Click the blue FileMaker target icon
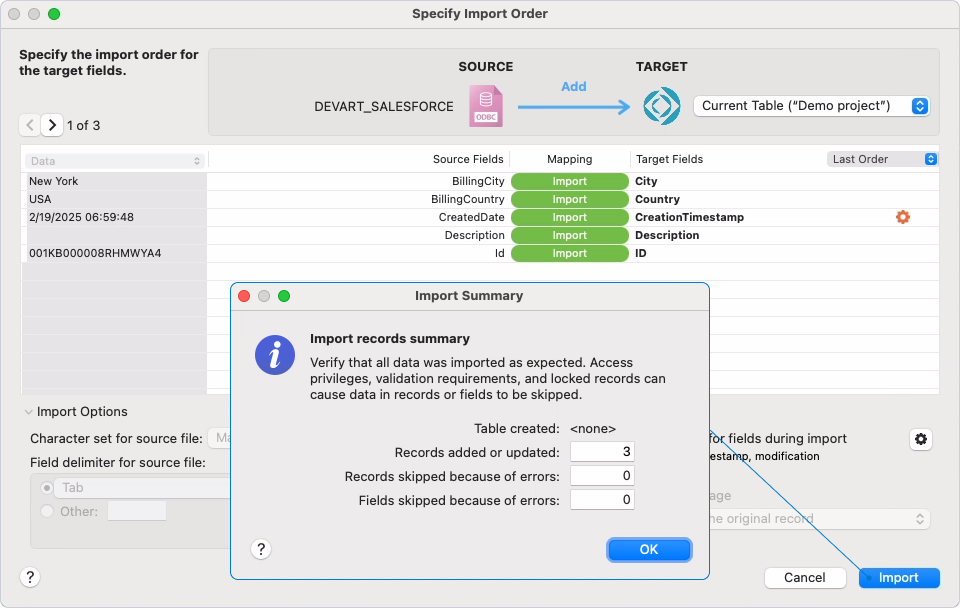 click(x=662, y=105)
